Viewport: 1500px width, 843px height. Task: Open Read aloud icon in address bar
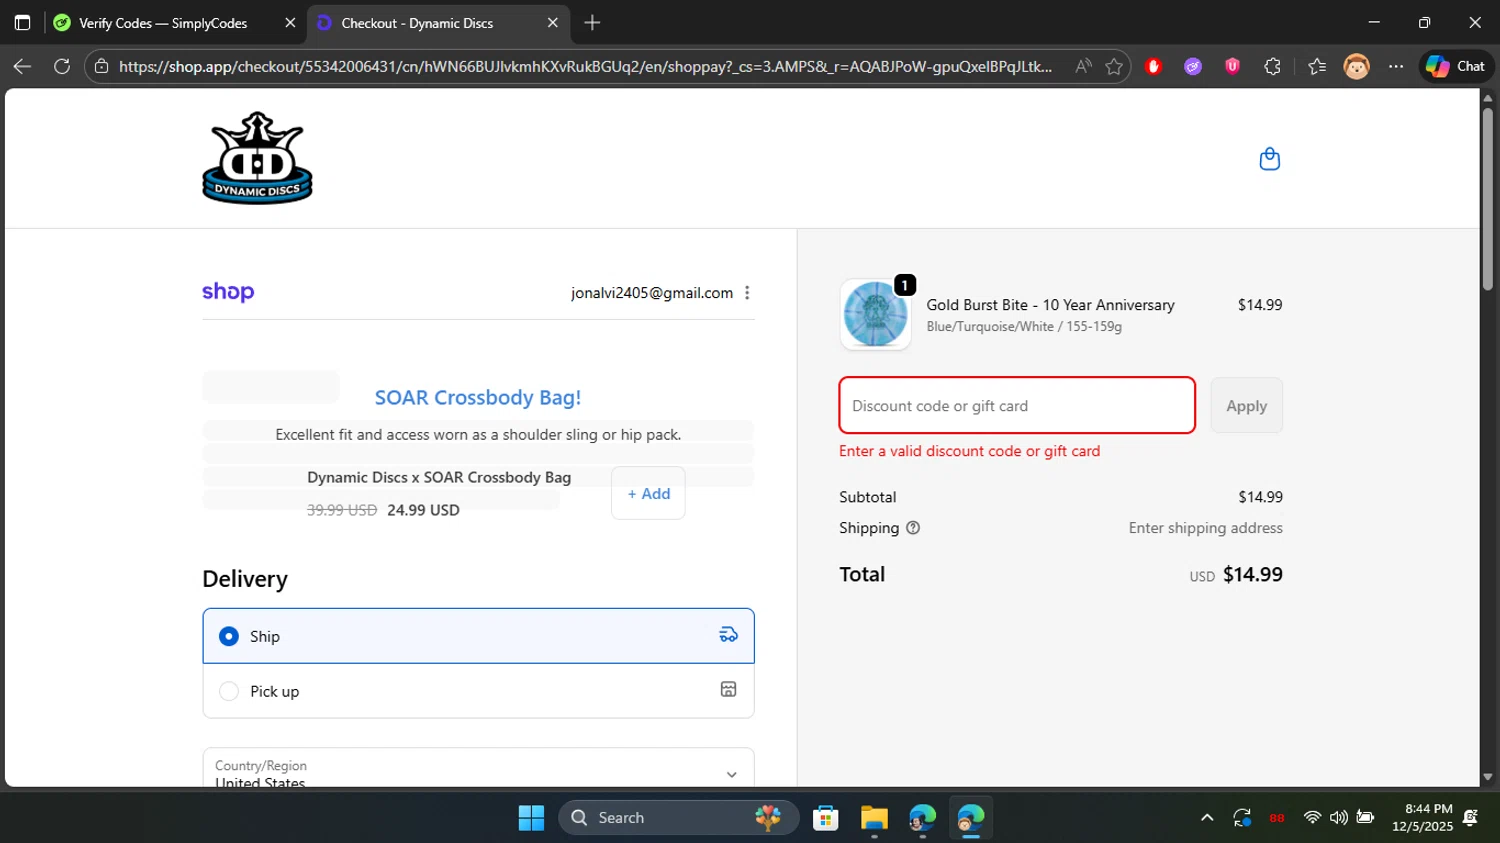pyautogui.click(x=1083, y=66)
